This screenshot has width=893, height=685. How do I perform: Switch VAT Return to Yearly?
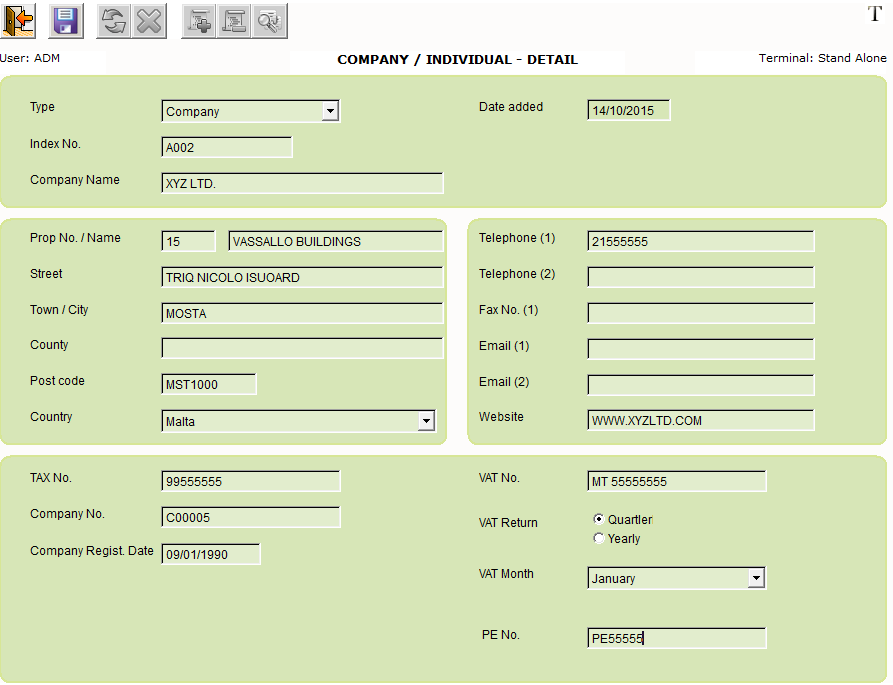[x=598, y=538]
